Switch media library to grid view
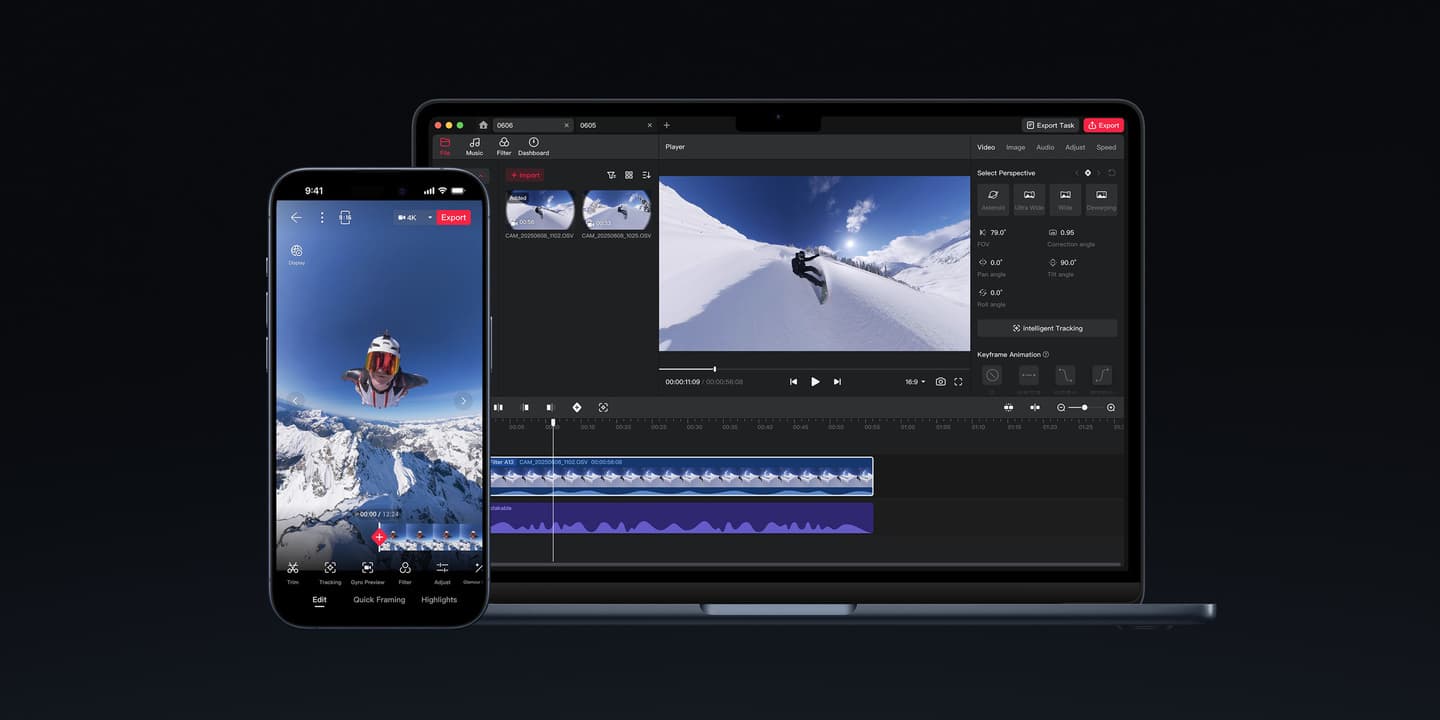Viewport: 1440px width, 720px height. 629,175
